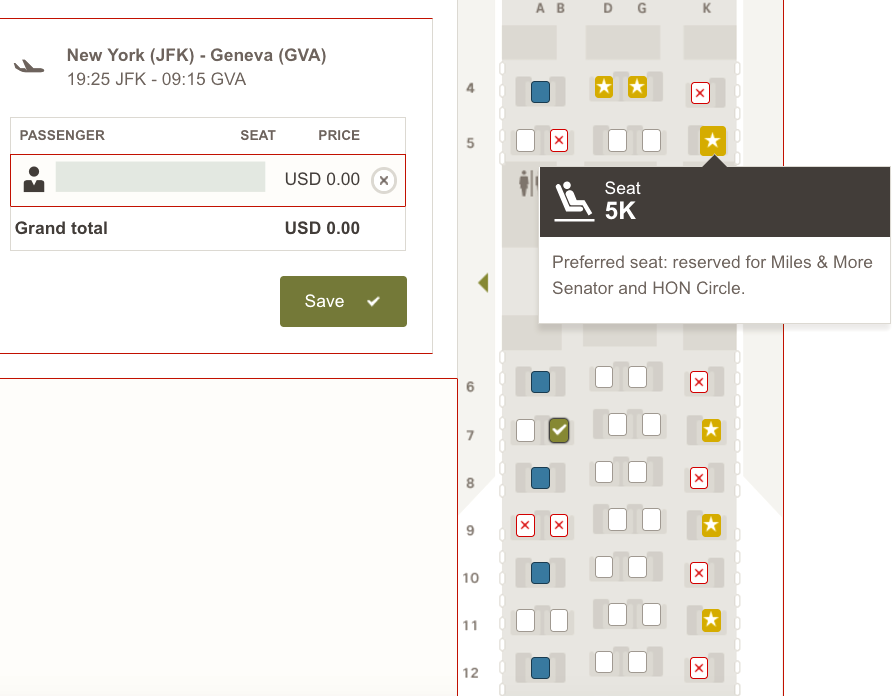
Task: Choose preferred star seat 5K
Action: point(712,141)
